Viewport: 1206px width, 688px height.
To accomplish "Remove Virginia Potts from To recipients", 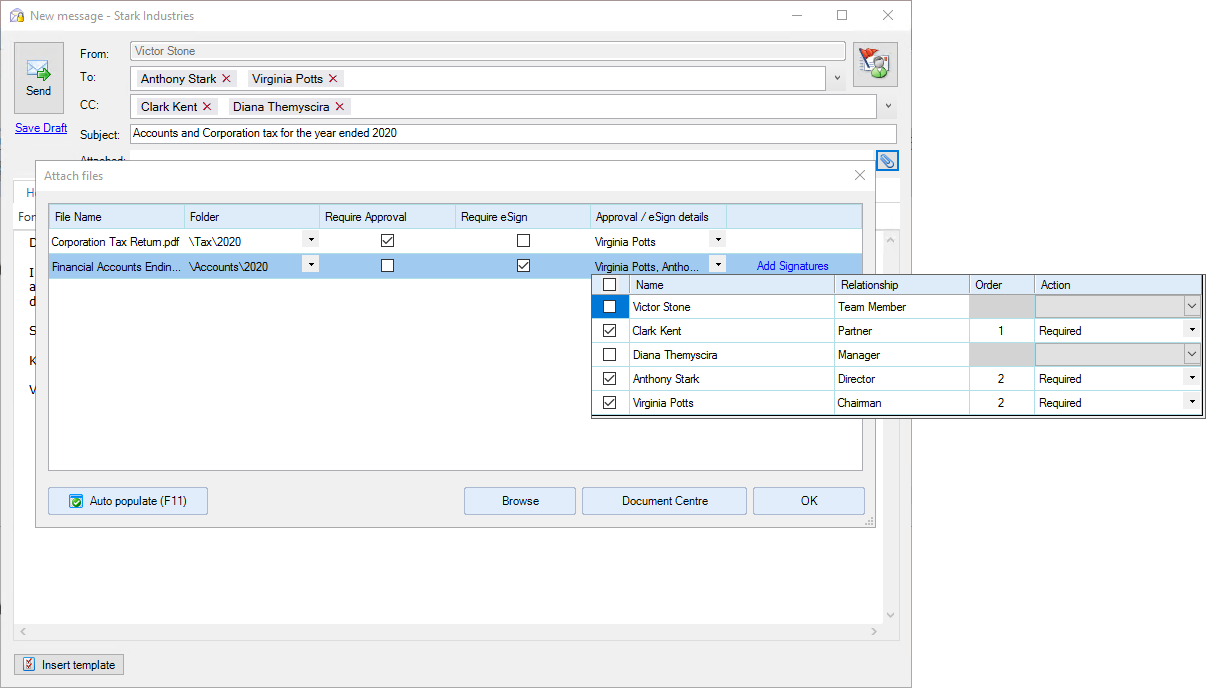I will 333,78.
